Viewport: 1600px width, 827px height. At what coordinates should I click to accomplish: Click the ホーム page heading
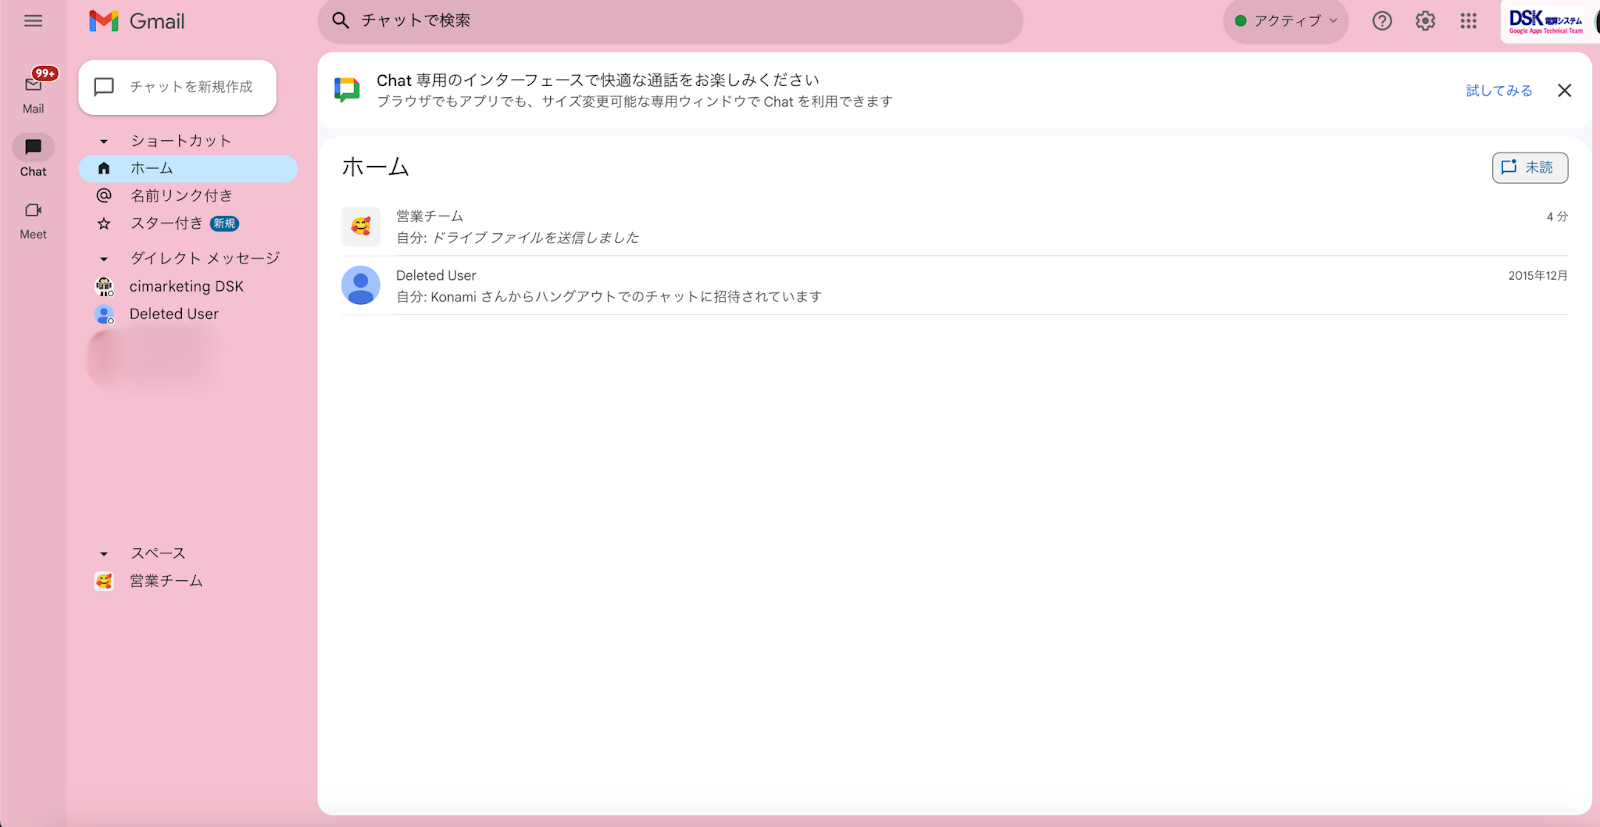click(x=376, y=167)
